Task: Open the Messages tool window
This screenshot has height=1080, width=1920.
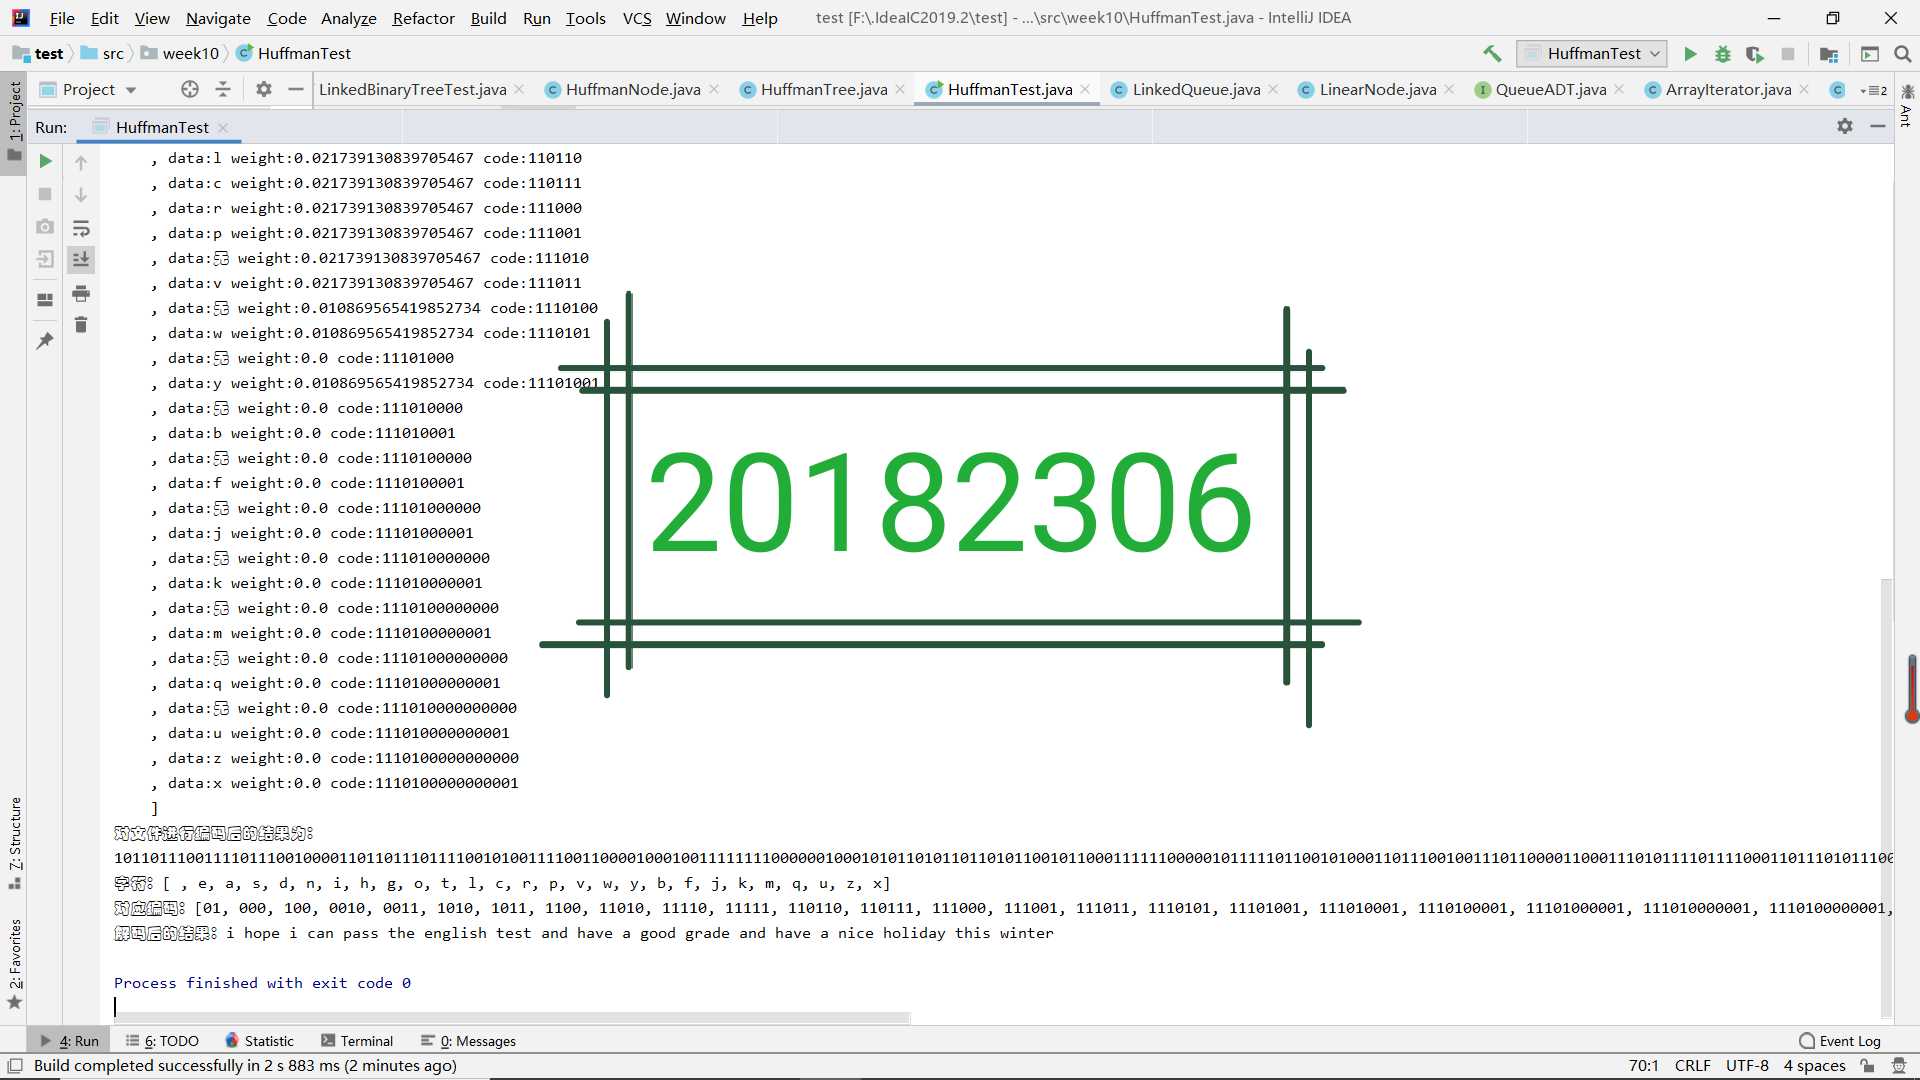Action: click(469, 1041)
